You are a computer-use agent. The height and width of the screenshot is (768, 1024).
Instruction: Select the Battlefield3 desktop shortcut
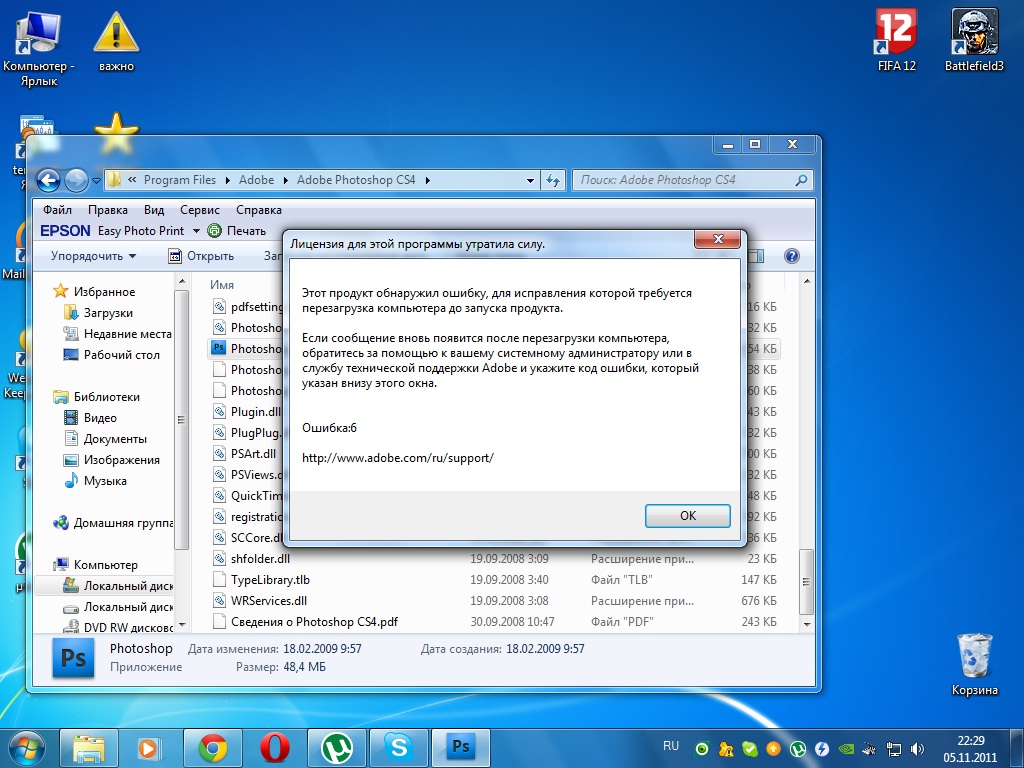(974, 40)
